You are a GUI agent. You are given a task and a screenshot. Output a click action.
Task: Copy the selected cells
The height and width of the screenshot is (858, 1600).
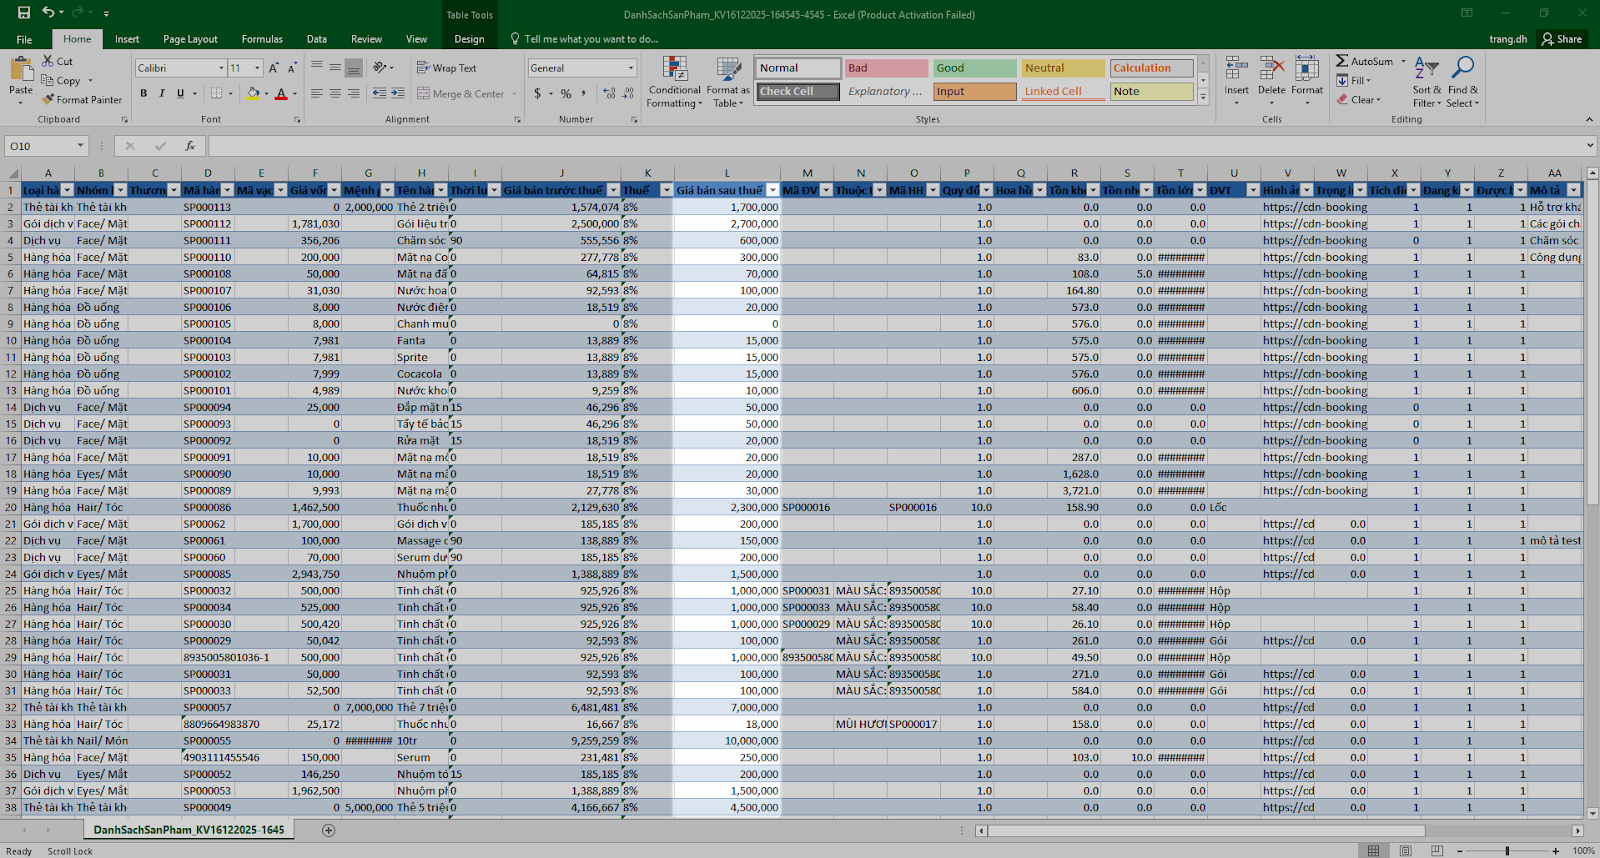pyautogui.click(x=61, y=81)
